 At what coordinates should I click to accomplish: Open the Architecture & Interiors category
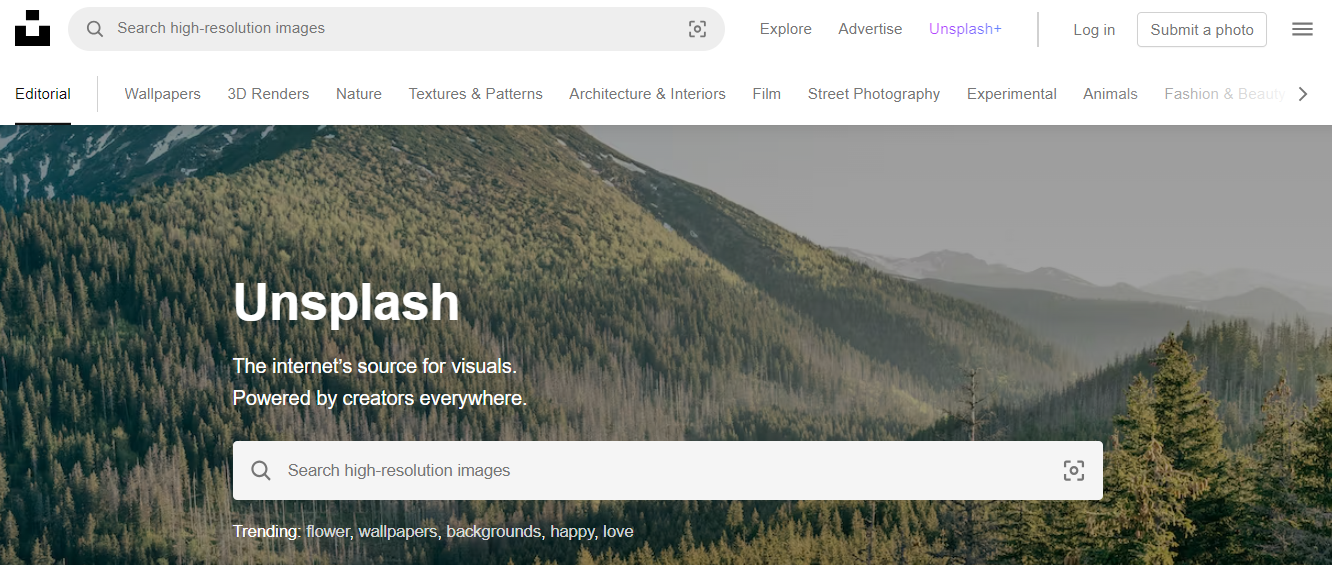tap(647, 94)
